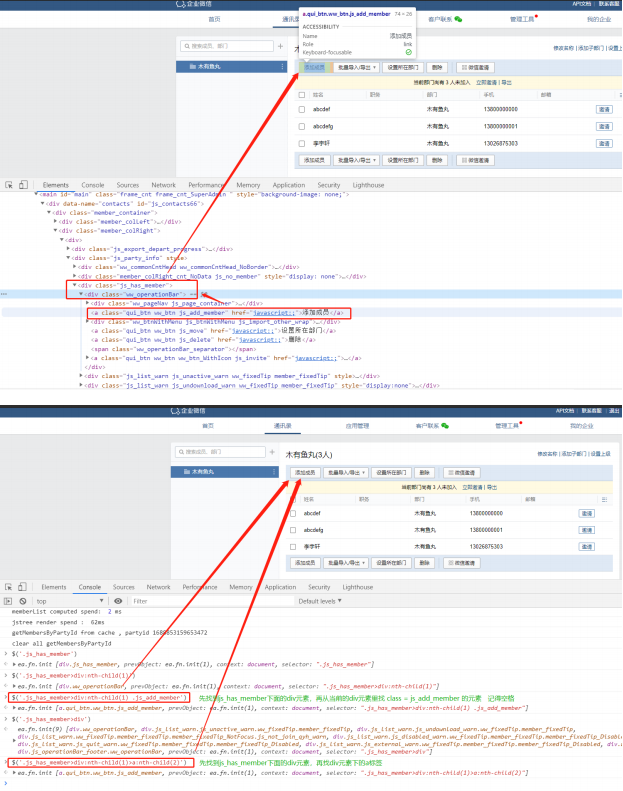Expand the ww_btnWithMenu js_import_other_wrap node

click(x=87, y=321)
